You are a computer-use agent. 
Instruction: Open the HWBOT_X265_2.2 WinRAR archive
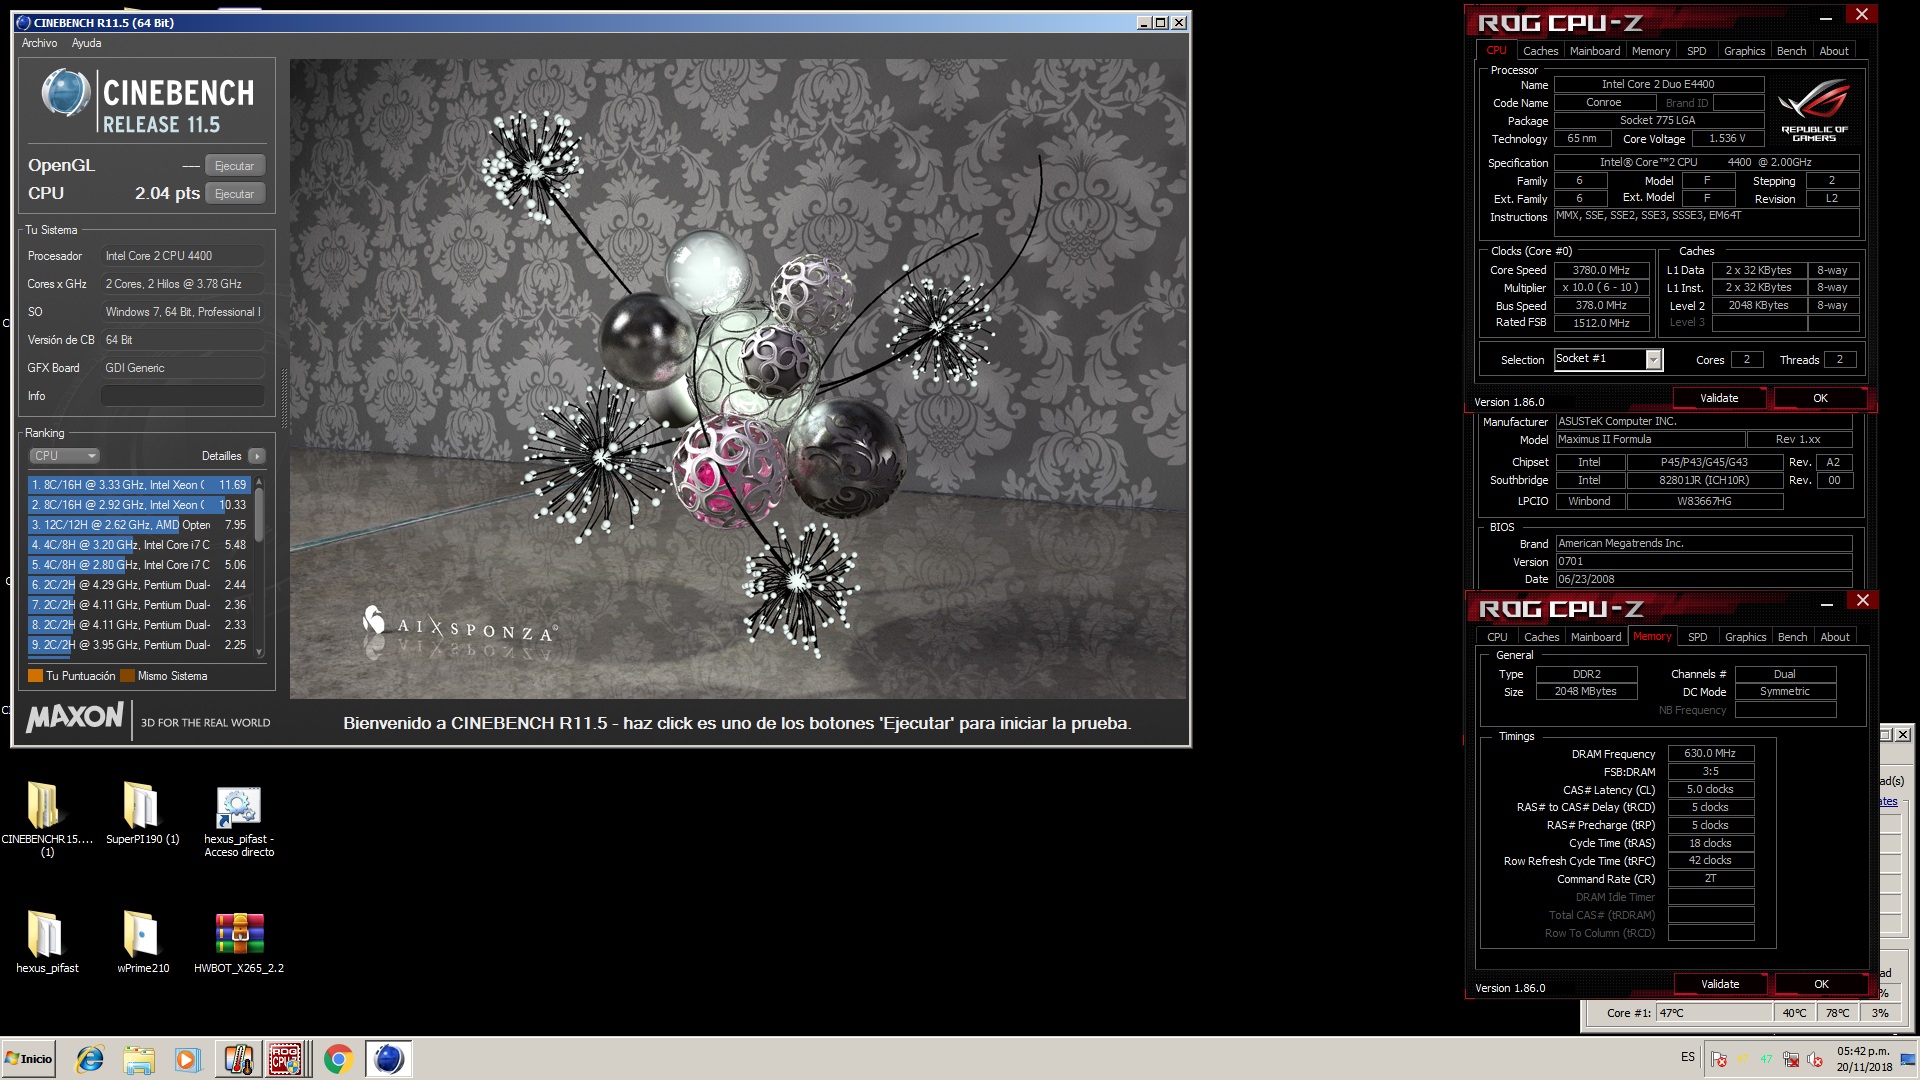pyautogui.click(x=239, y=942)
